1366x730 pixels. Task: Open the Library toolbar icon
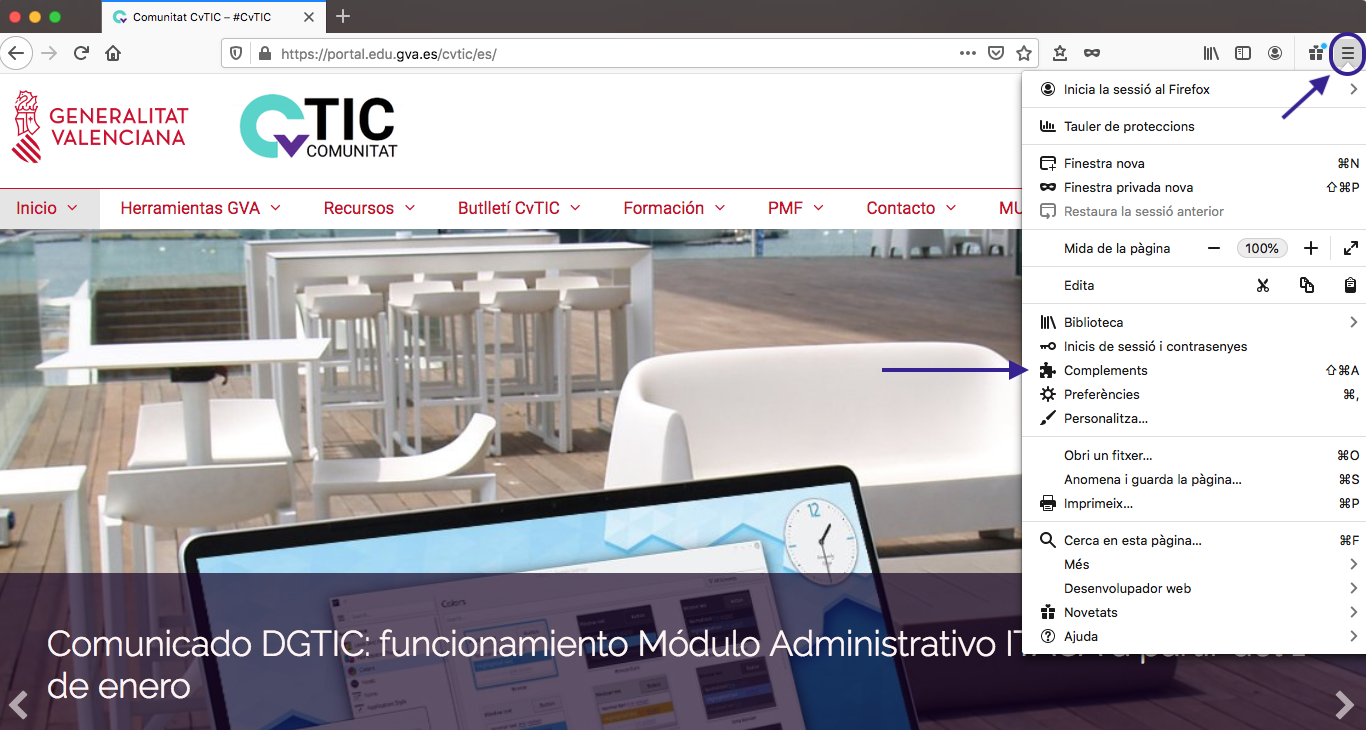pyautogui.click(x=1212, y=53)
